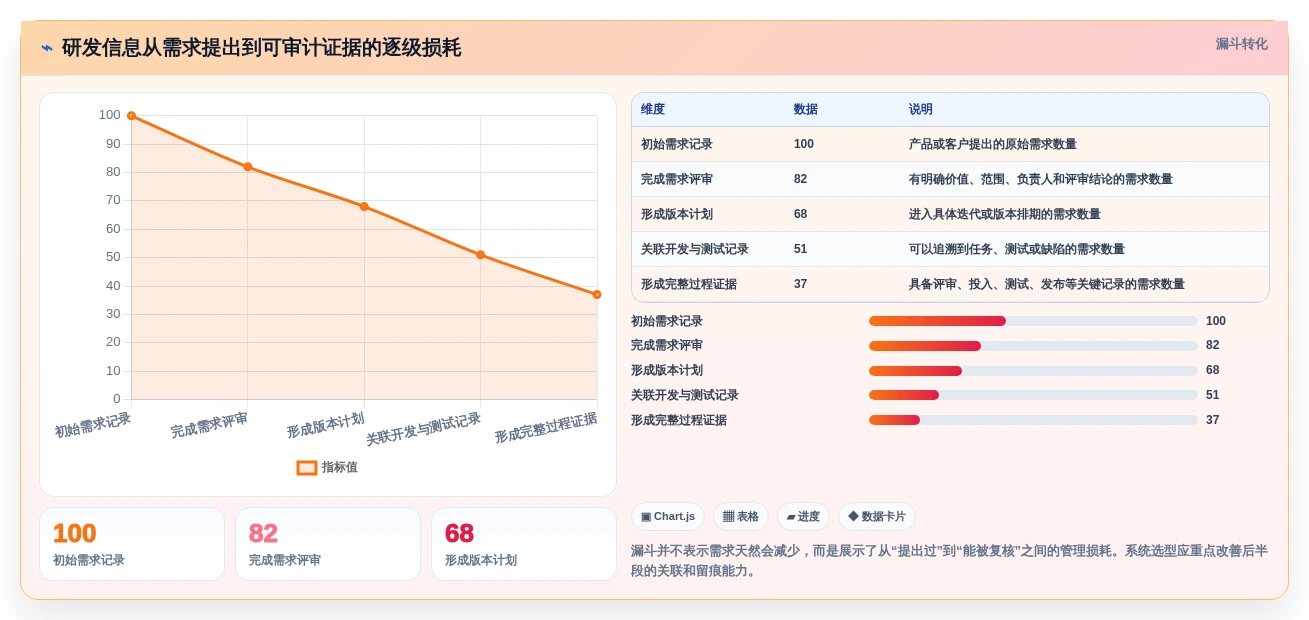1309x620 pixels.
Task: Click the 说明 column header
Action: pos(920,109)
